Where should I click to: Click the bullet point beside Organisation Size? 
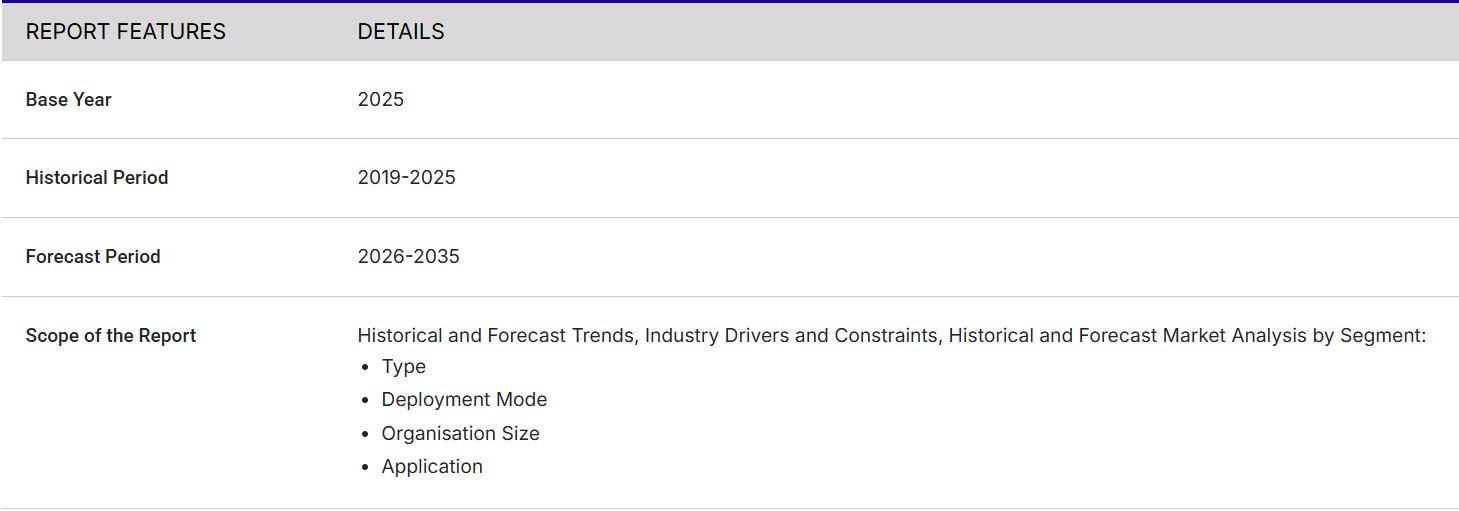click(x=365, y=435)
